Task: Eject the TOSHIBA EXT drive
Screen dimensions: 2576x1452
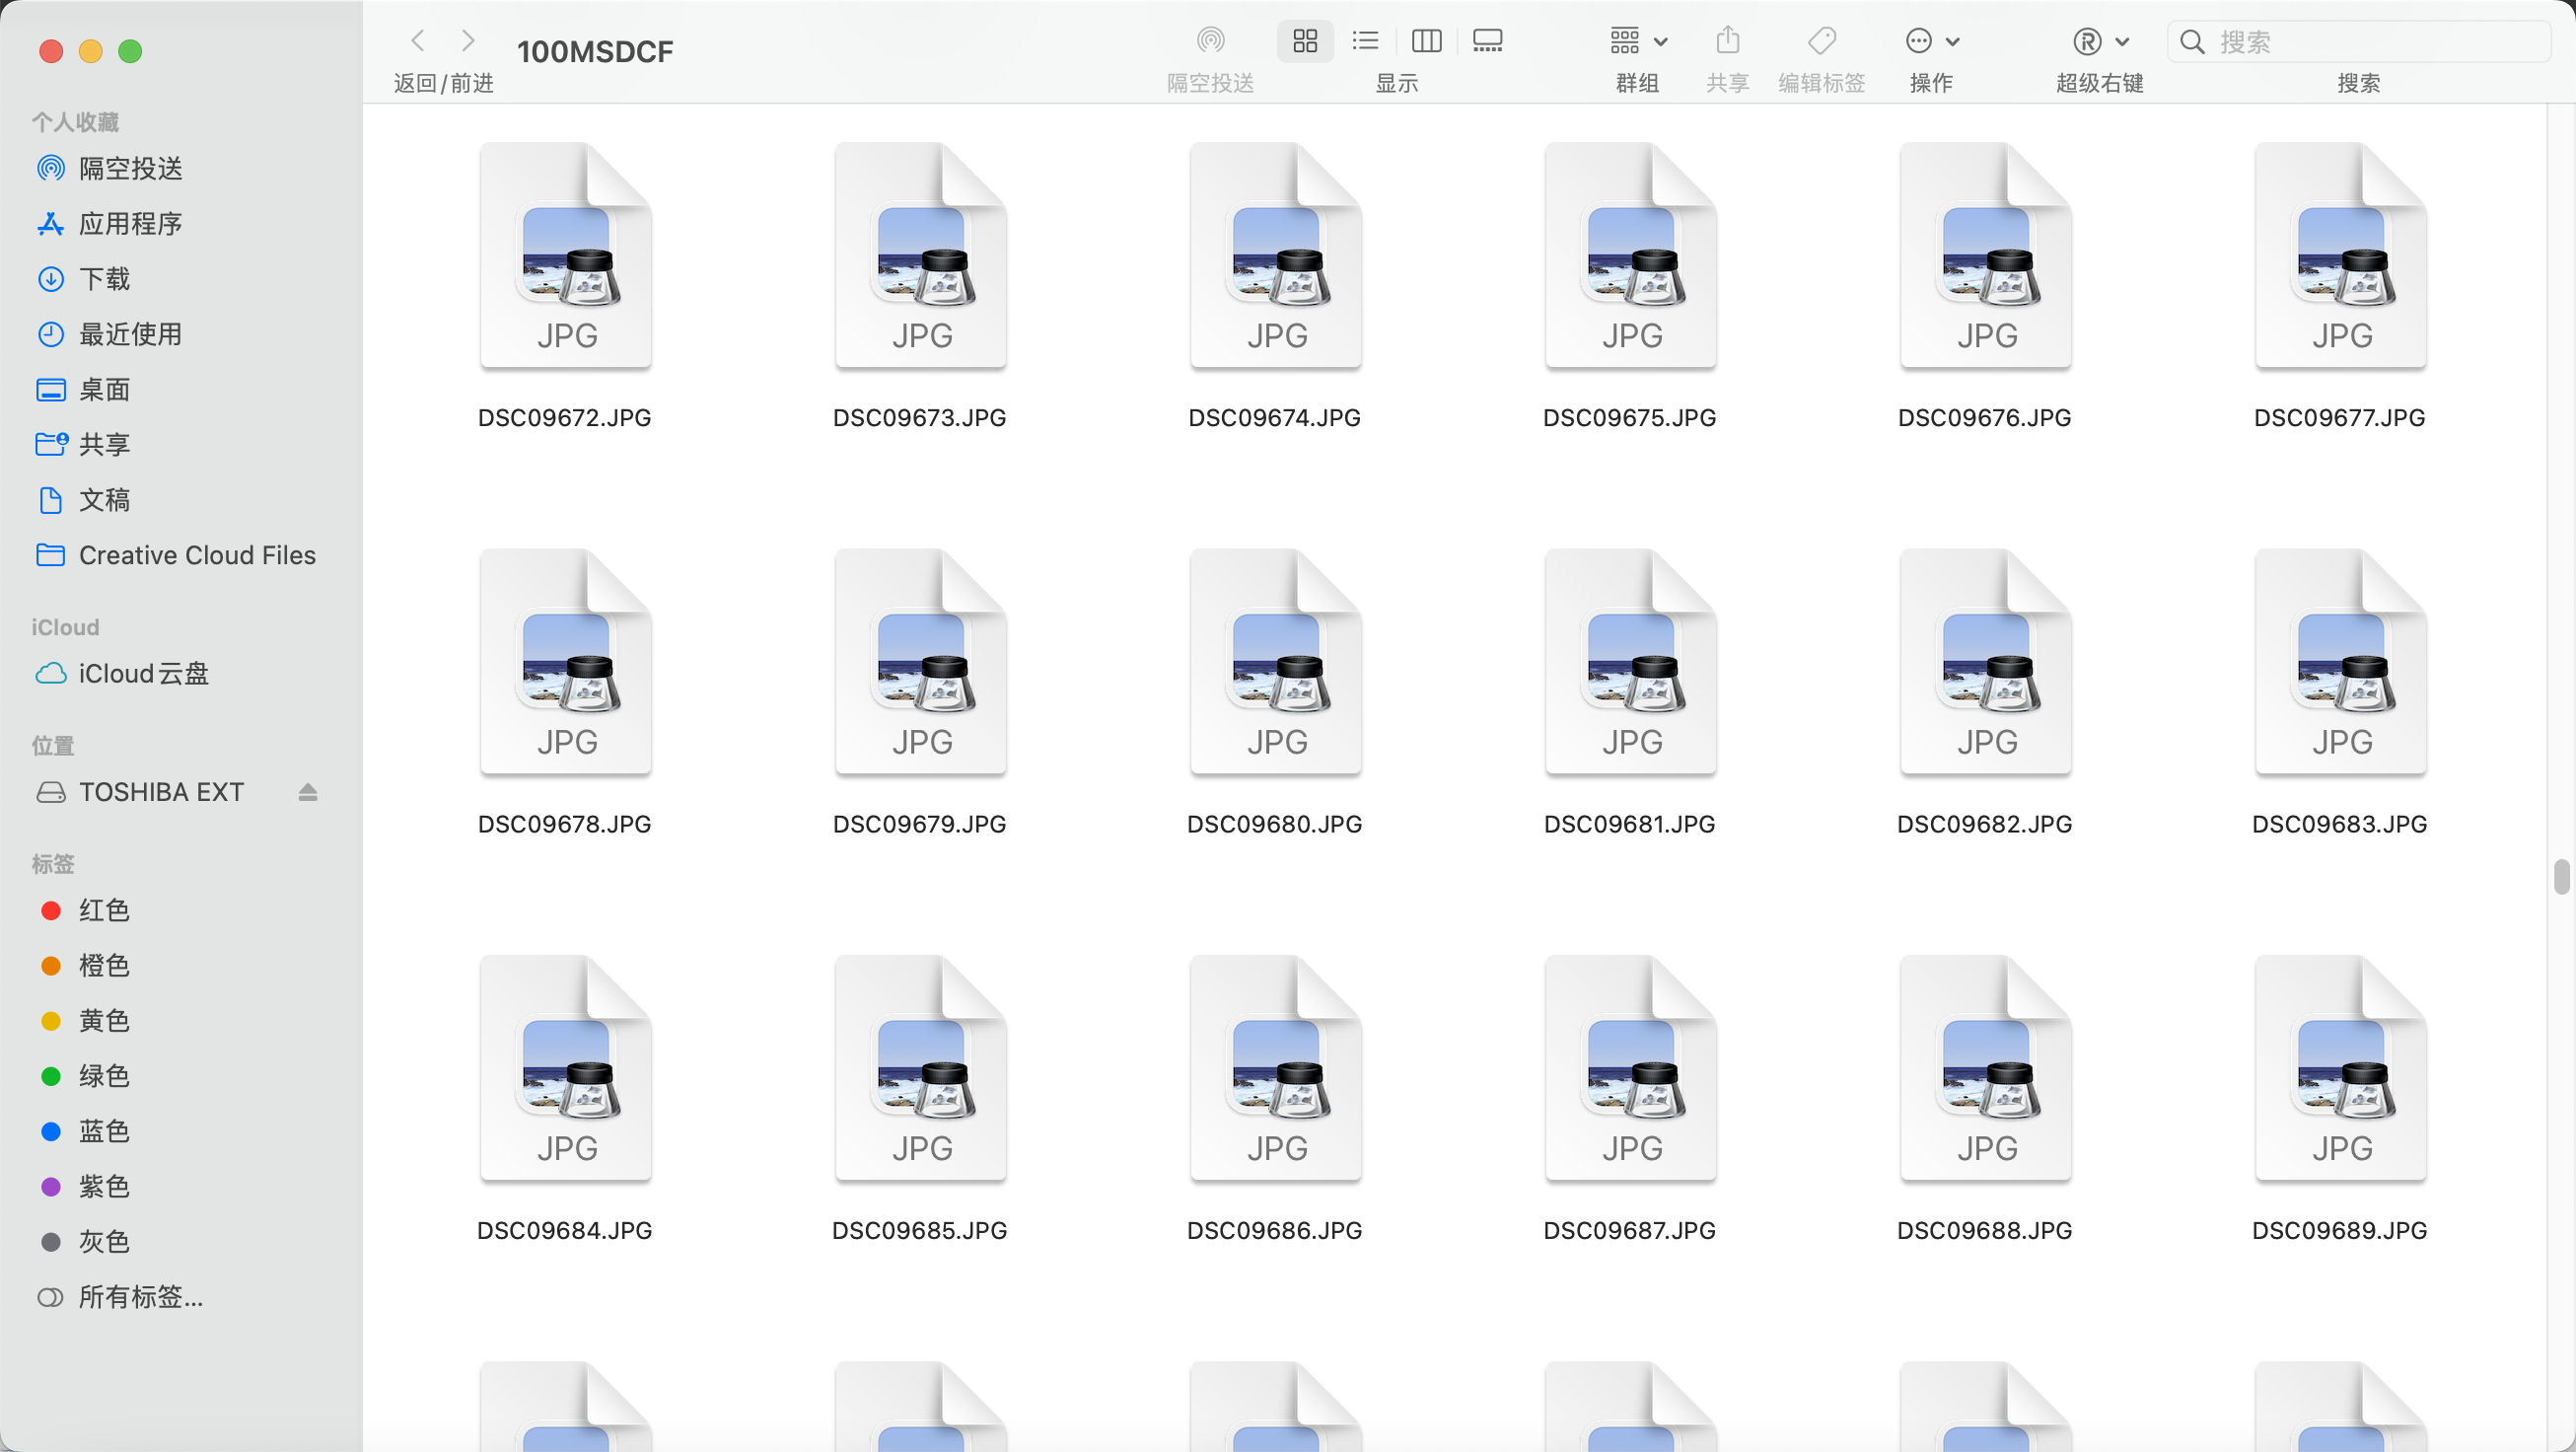Action: coord(307,793)
